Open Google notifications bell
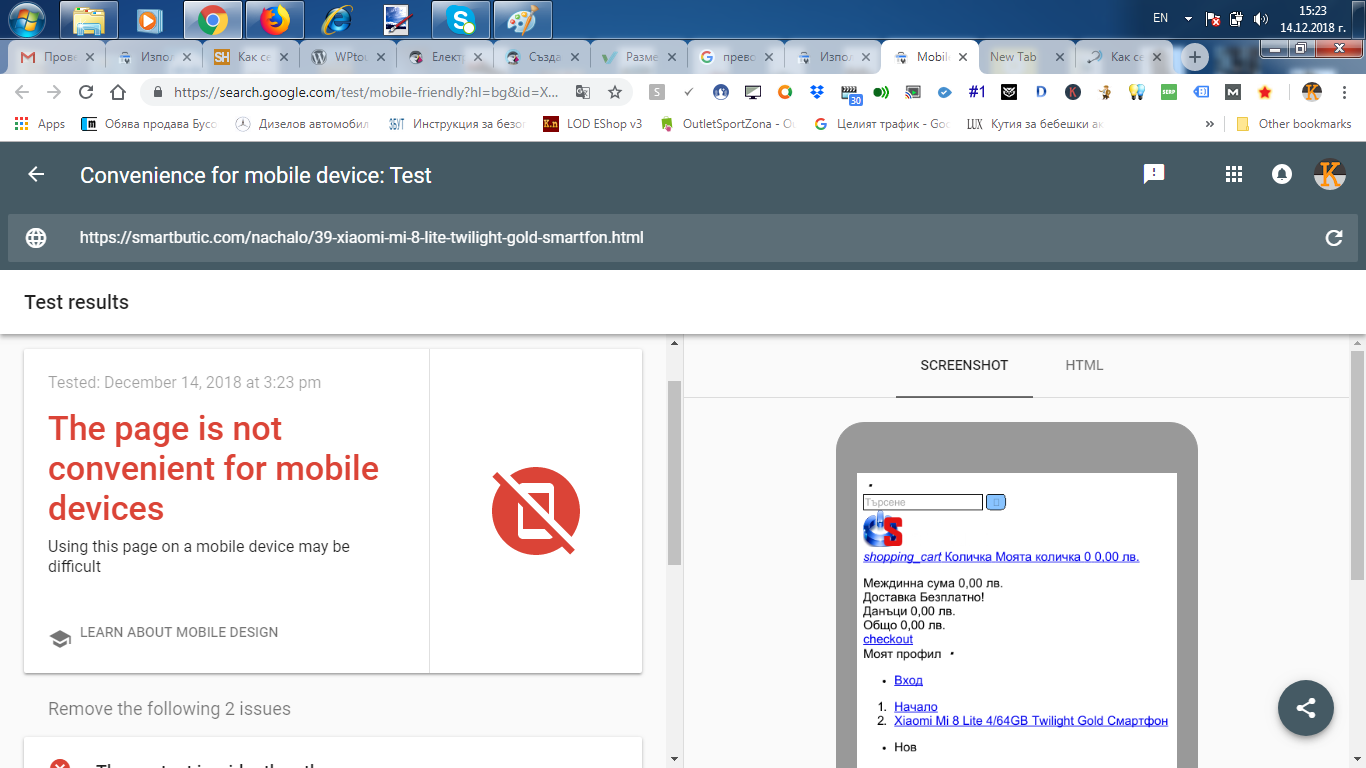 (x=1281, y=174)
